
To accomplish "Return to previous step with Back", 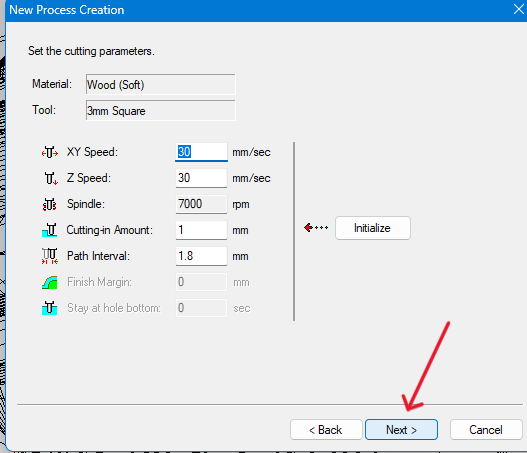I will click(x=326, y=429).
